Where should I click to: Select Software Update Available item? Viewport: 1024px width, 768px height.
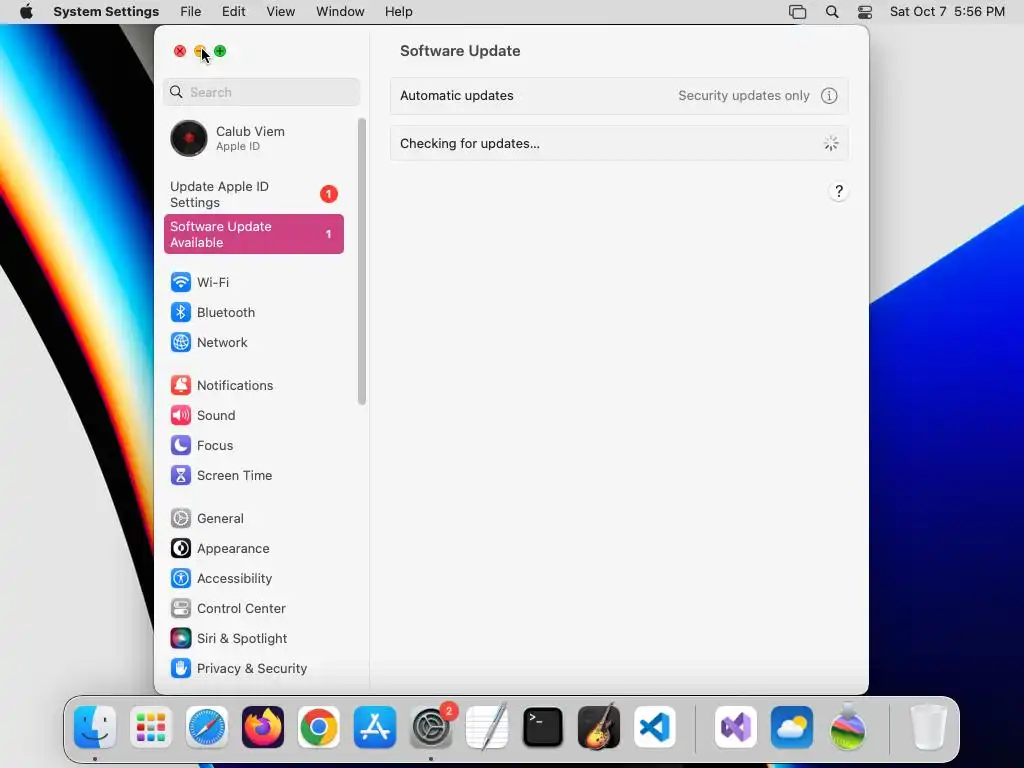(253, 234)
